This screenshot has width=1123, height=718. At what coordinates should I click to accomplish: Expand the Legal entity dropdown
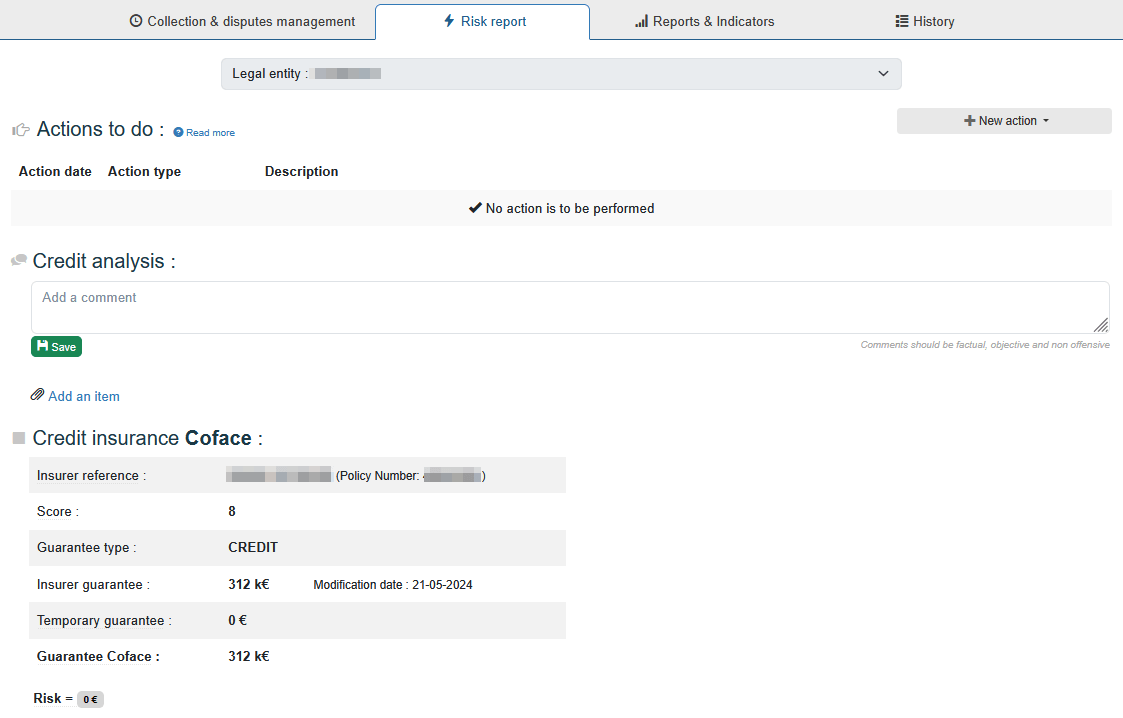(561, 74)
